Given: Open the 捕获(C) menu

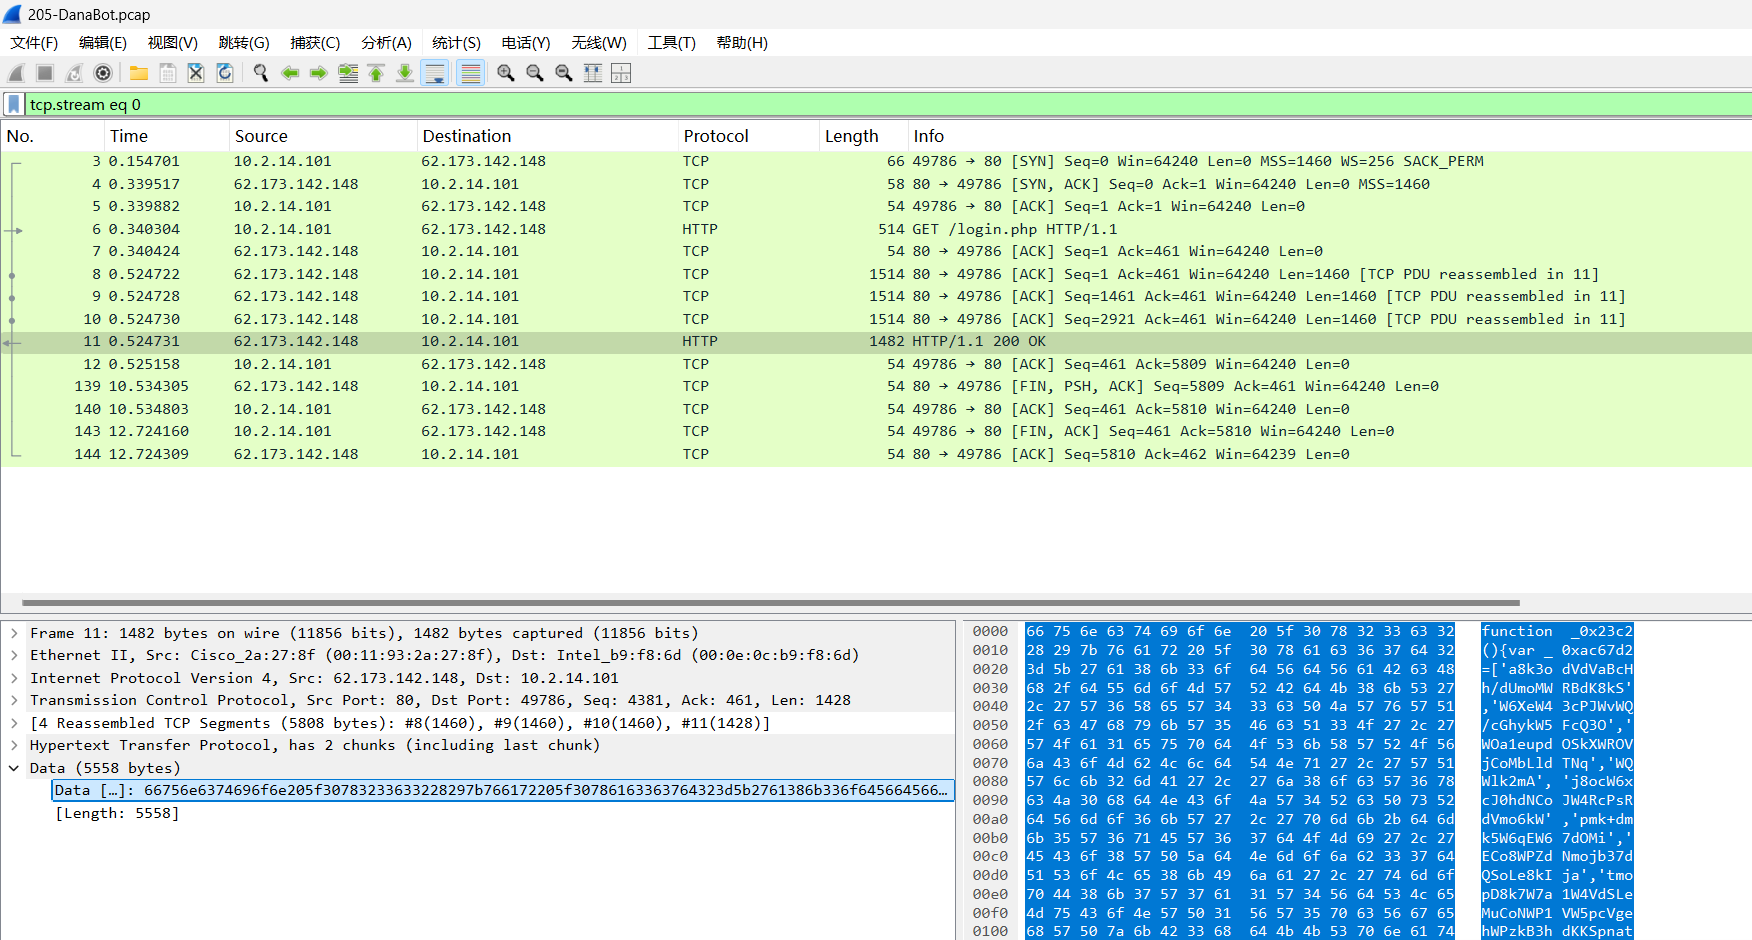Looking at the screenshot, I should [x=315, y=43].
